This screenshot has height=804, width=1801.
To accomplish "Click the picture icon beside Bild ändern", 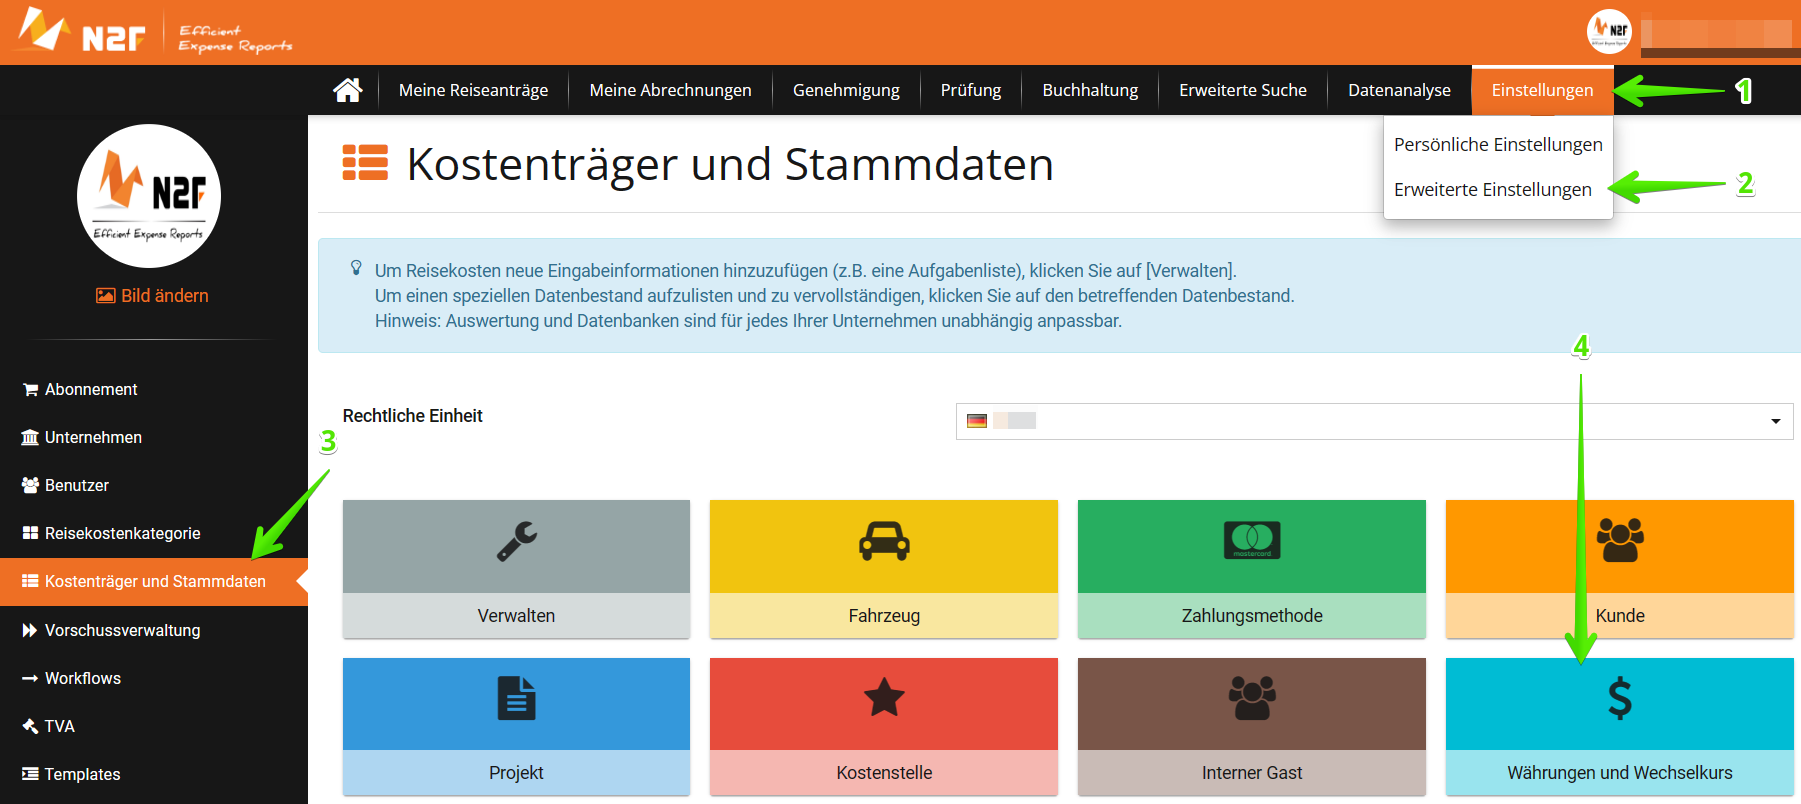I will 106,296.
